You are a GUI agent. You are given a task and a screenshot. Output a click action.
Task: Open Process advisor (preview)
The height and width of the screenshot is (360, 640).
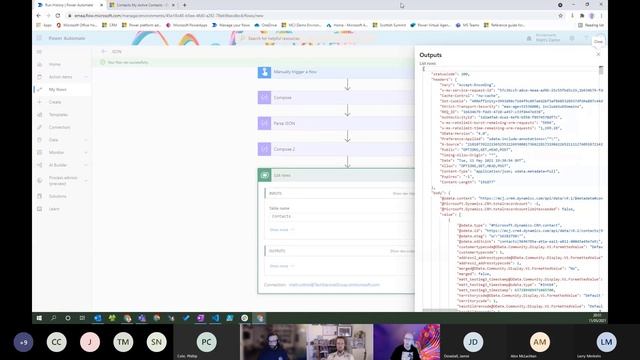[63, 180]
